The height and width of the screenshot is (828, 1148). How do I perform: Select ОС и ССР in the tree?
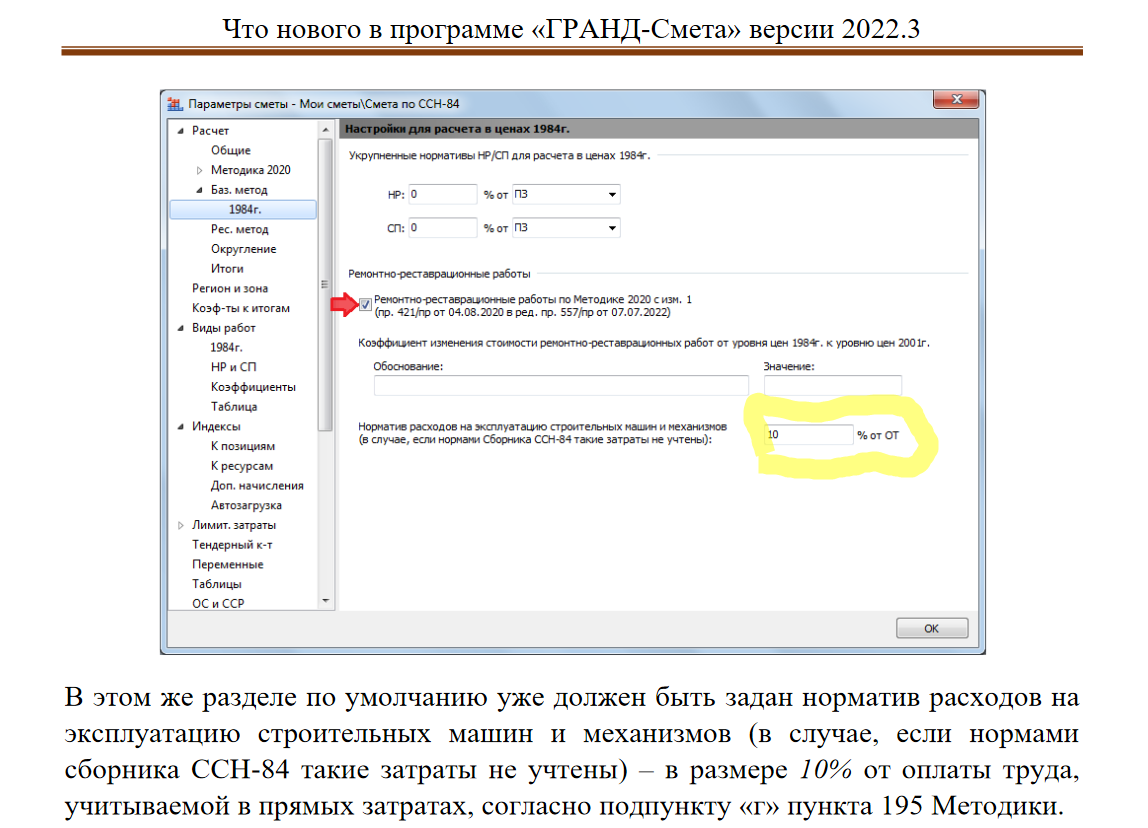point(218,604)
